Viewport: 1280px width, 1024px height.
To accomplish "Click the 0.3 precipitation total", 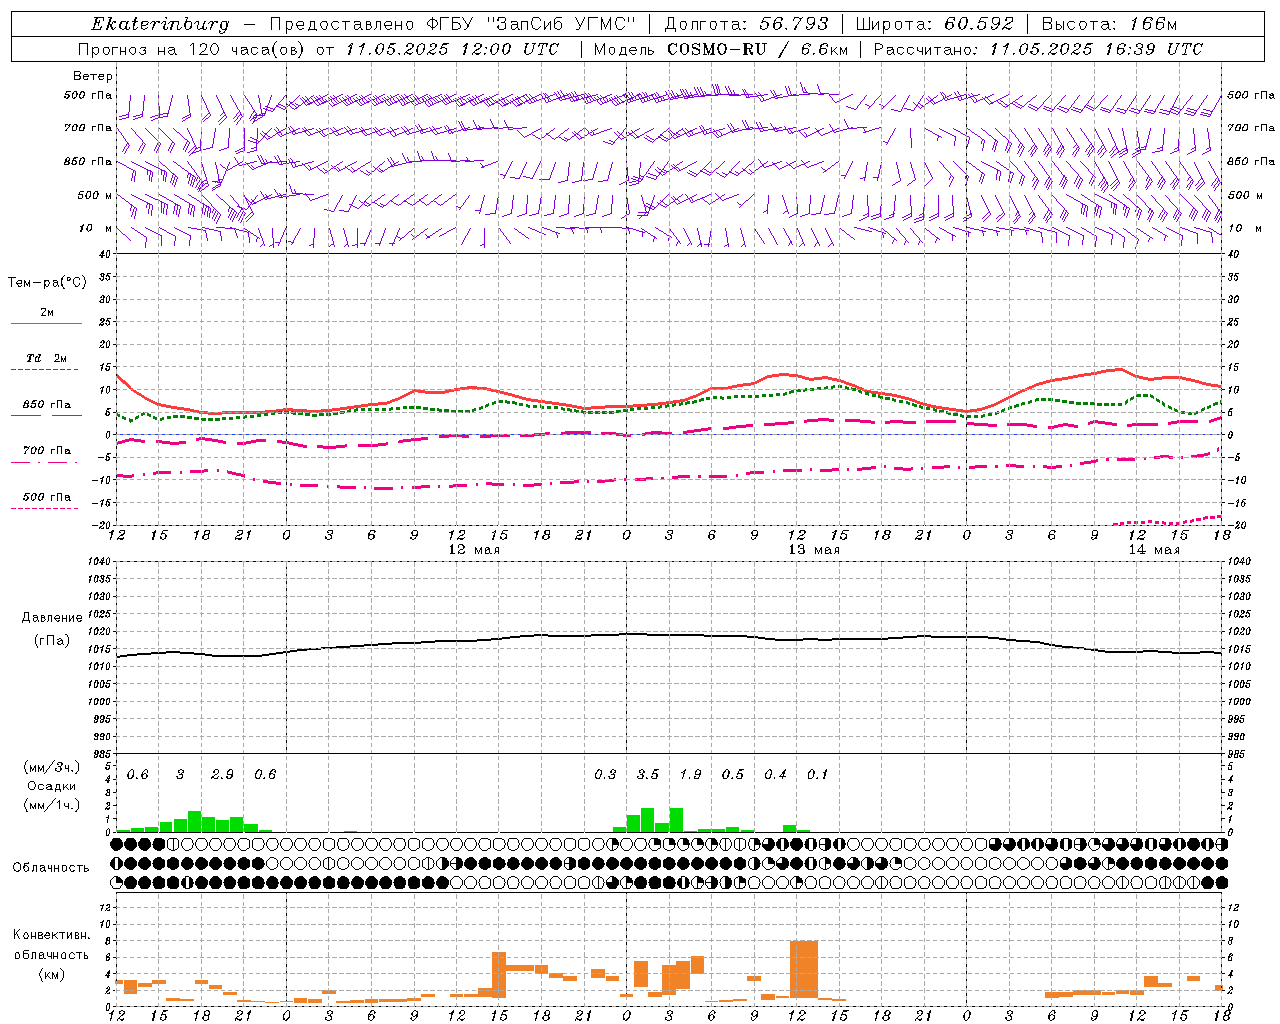I will tap(605, 775).
